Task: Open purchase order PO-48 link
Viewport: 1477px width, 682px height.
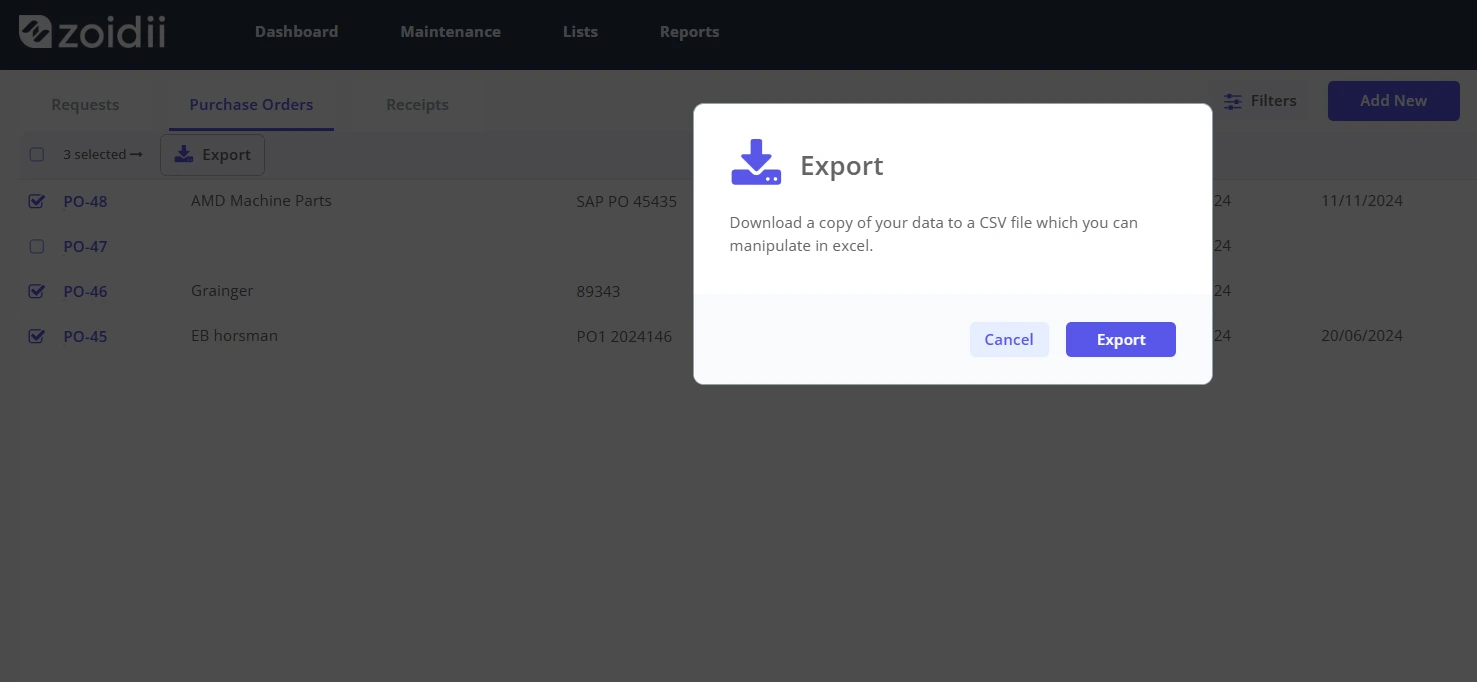Action: click(85, 201)
